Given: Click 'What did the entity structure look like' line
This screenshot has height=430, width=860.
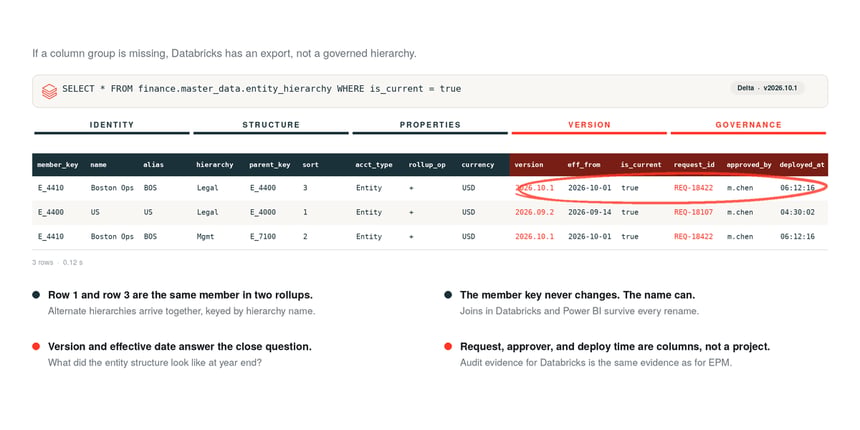Looking at the screenshot, I should [155, 363].
